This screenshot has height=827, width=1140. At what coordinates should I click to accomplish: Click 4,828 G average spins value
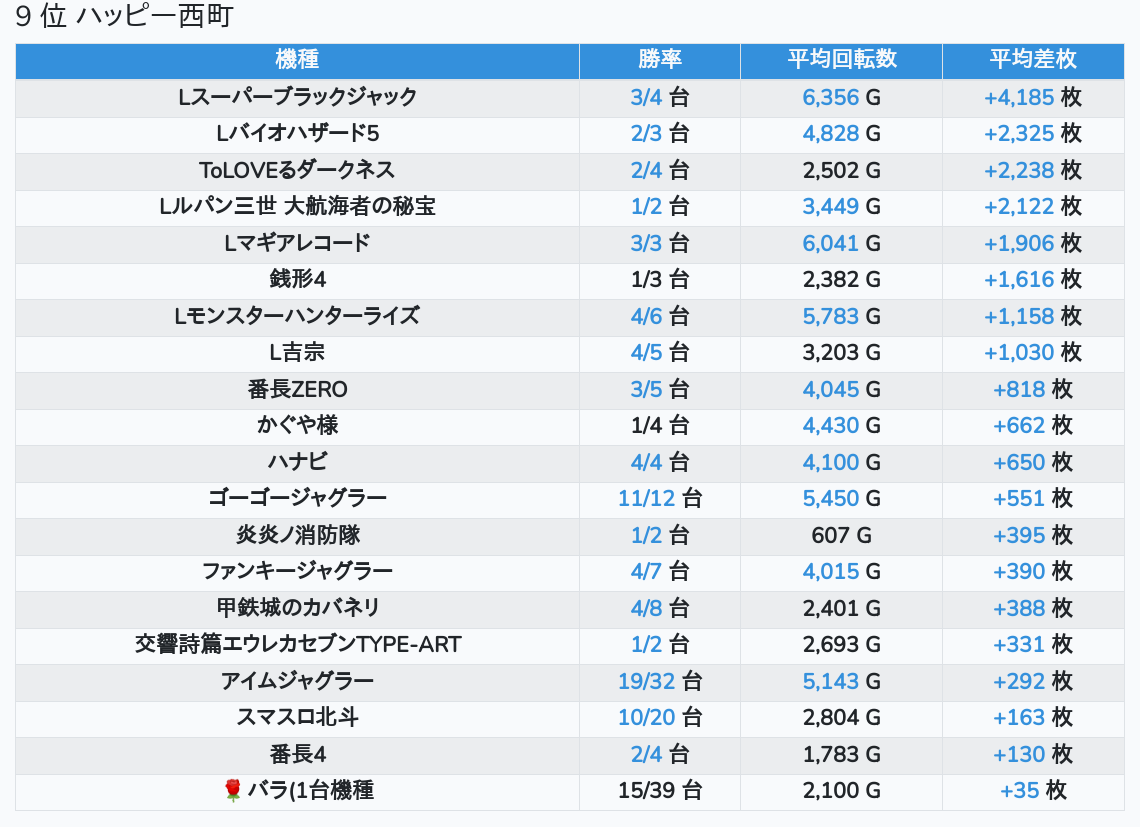pos(841,134)
